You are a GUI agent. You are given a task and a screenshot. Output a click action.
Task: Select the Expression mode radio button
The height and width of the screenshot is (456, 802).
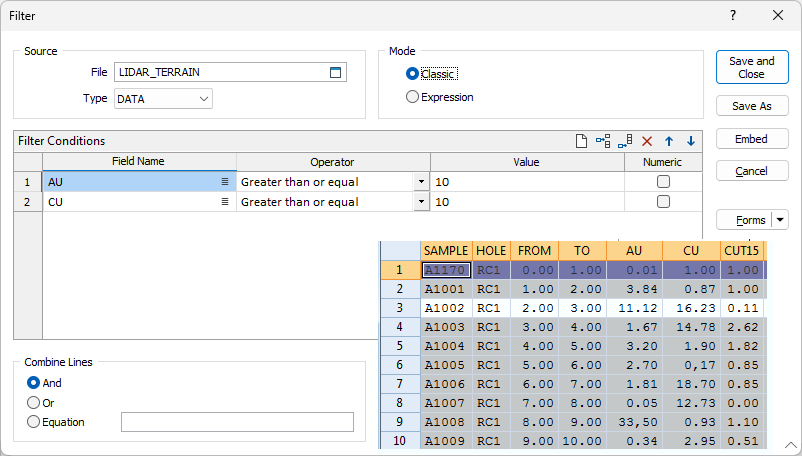pos(412,97)
